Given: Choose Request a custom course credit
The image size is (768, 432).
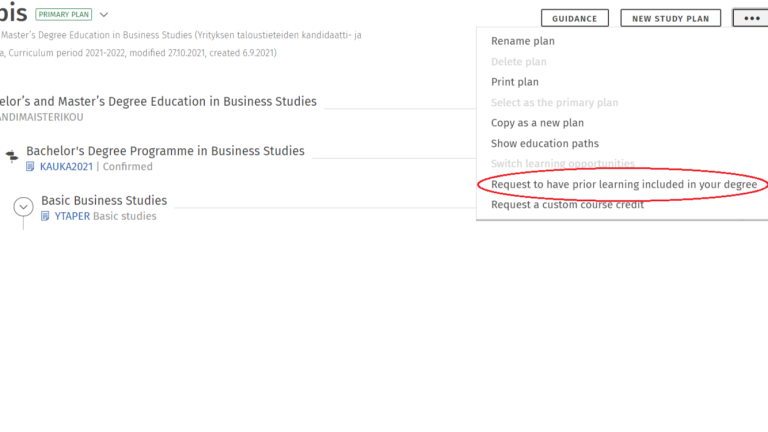Looking at the screenshot, I should pos(567,205).
